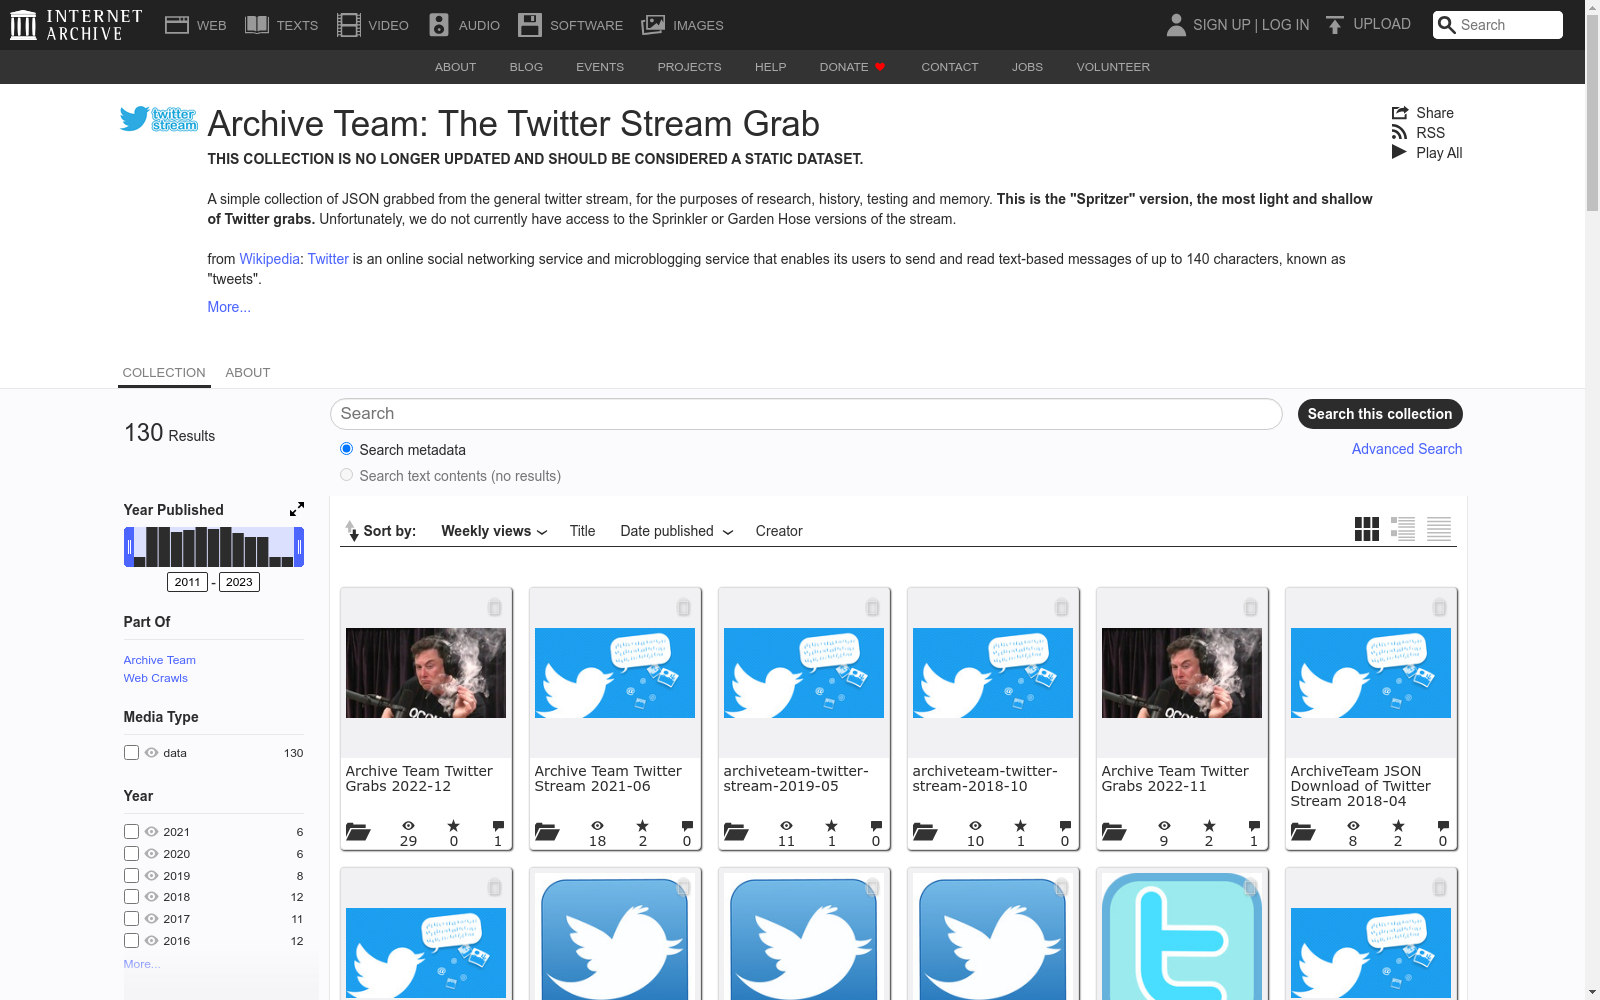Click the Play All triangle icon

coord(1399,152)
